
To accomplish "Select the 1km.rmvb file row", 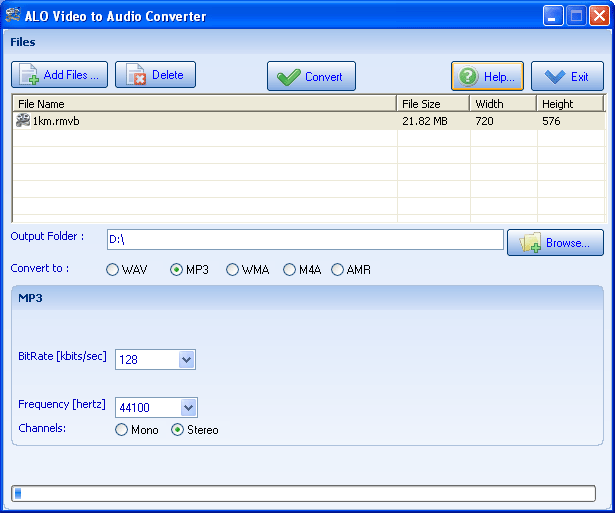I will coord(309,121).
